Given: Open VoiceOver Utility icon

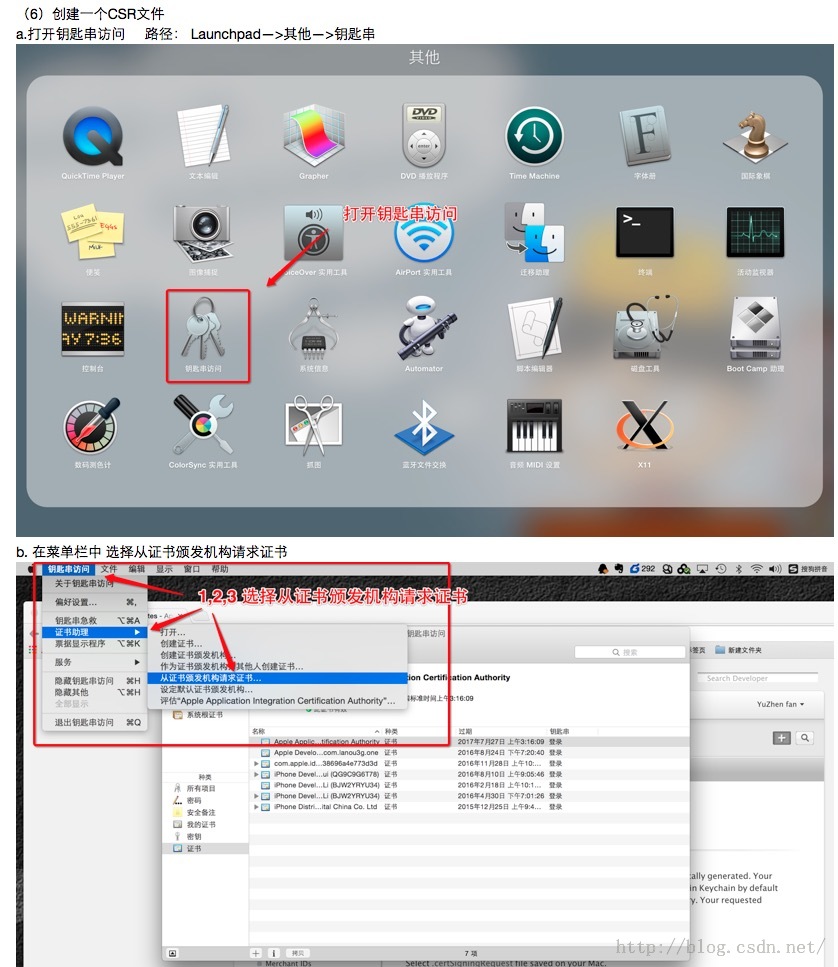Looking at the screenshot, I should (314, 233).
